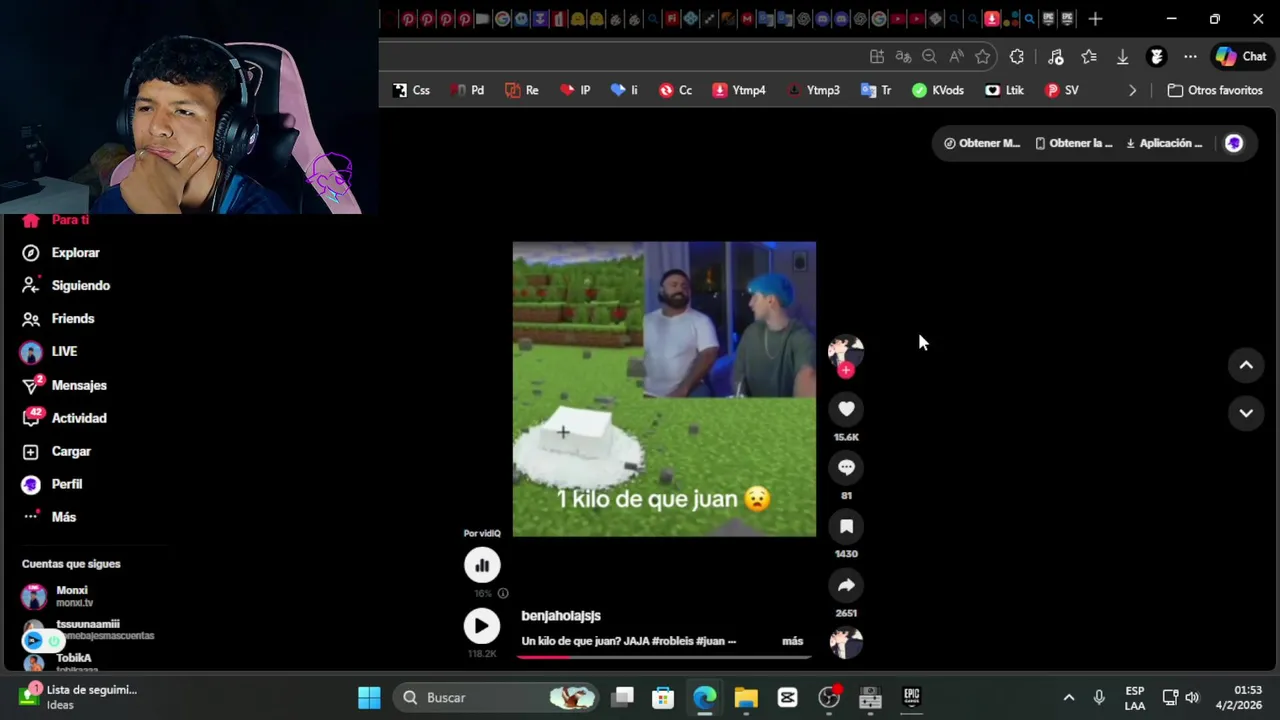Go to next video with down arrow
The image size is (1280, 720).
pyautogui.click(x=1246, y=412)
